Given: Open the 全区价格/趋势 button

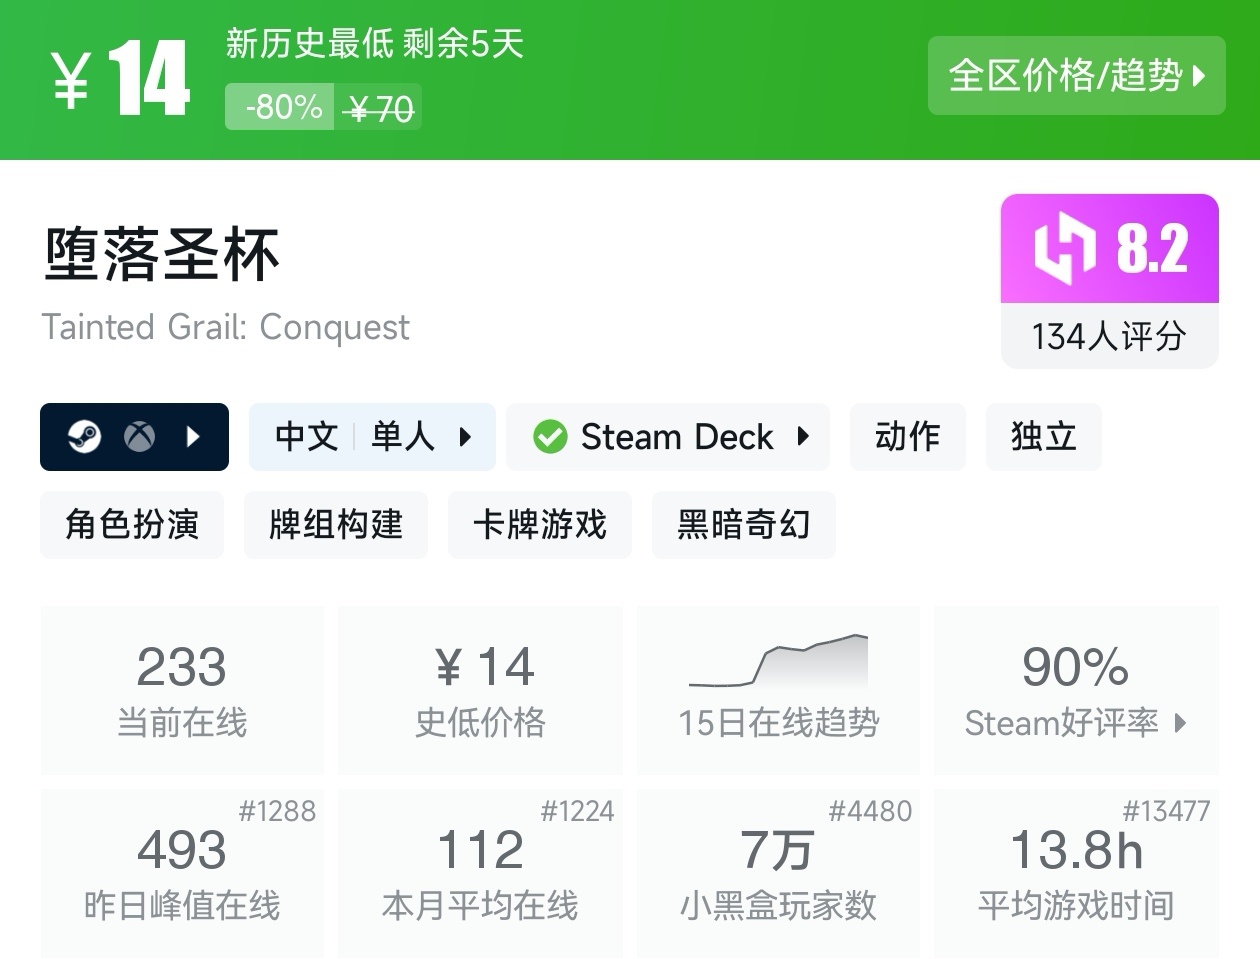Looking at the screenshot, I should point(1076,75).
